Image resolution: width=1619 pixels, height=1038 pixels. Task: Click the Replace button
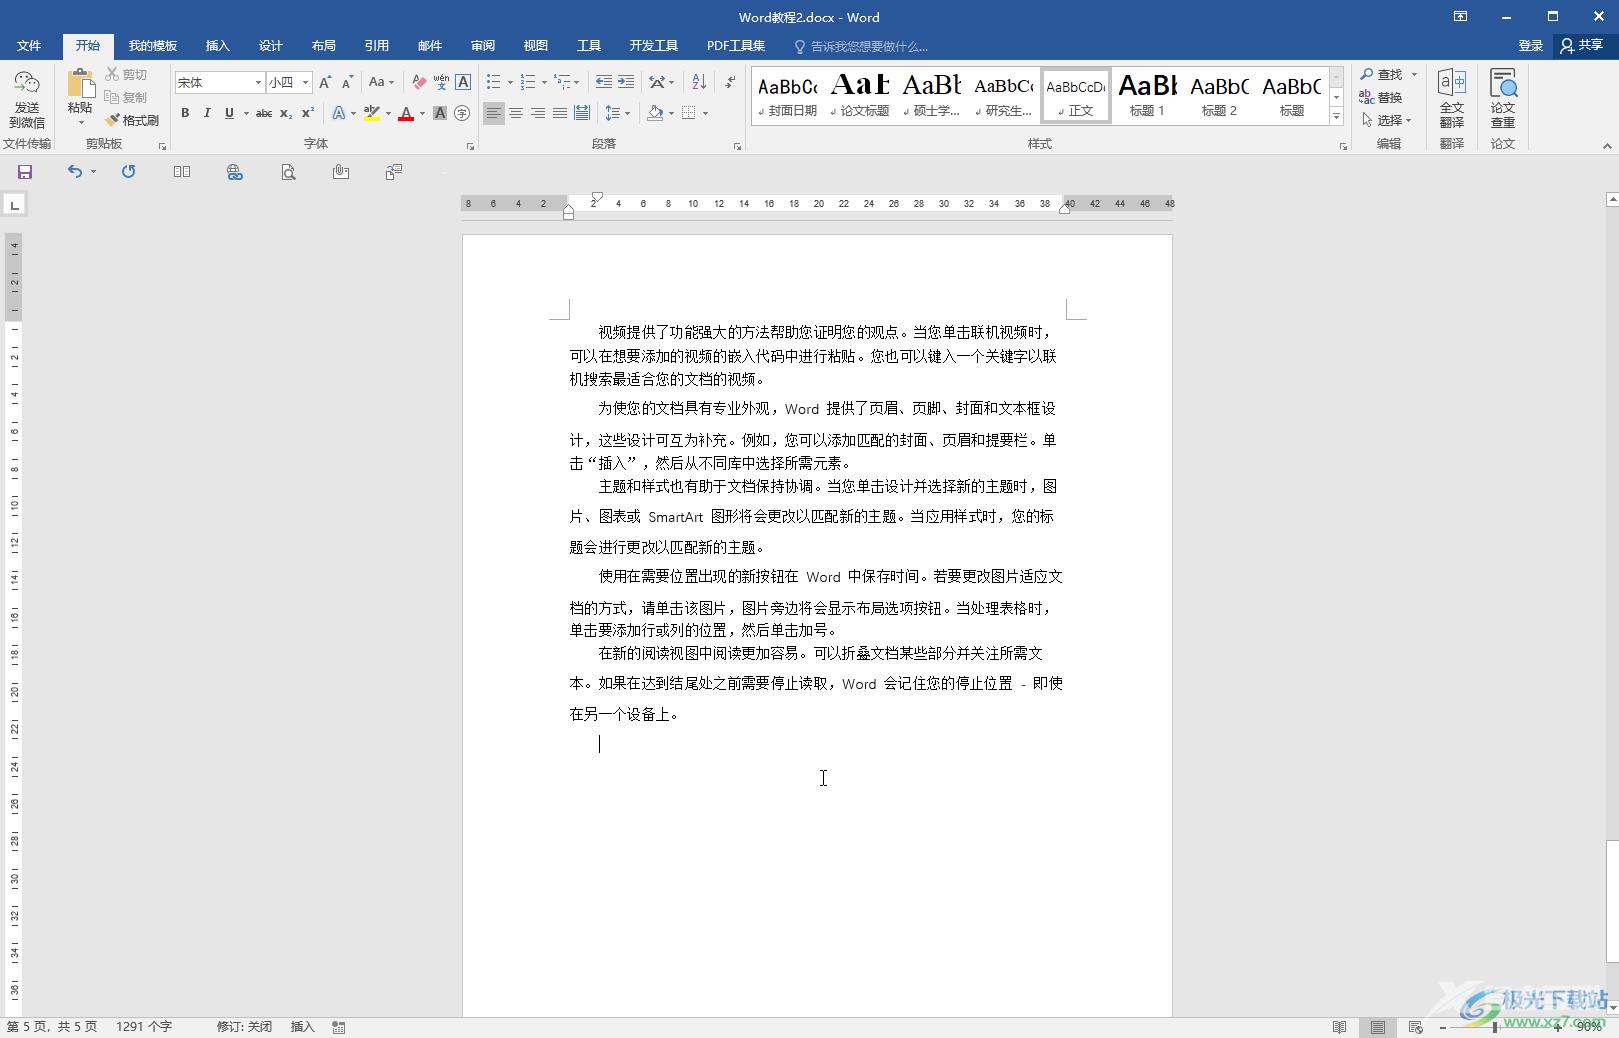point(1381,97)
